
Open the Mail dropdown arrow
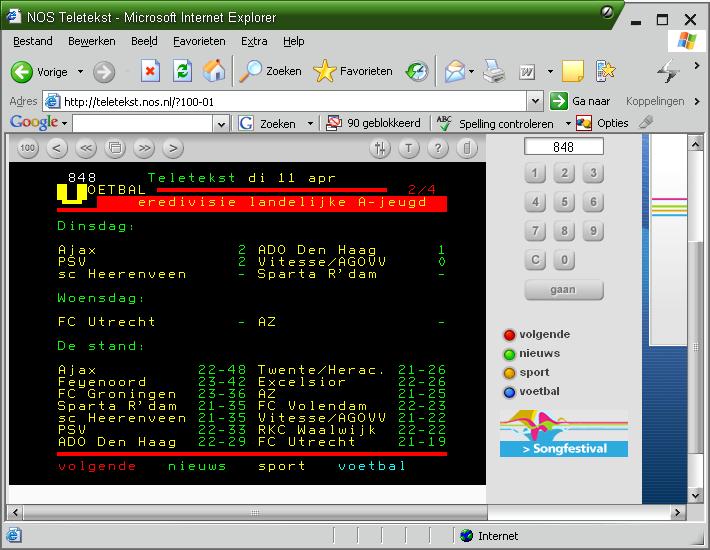[471, 72]
